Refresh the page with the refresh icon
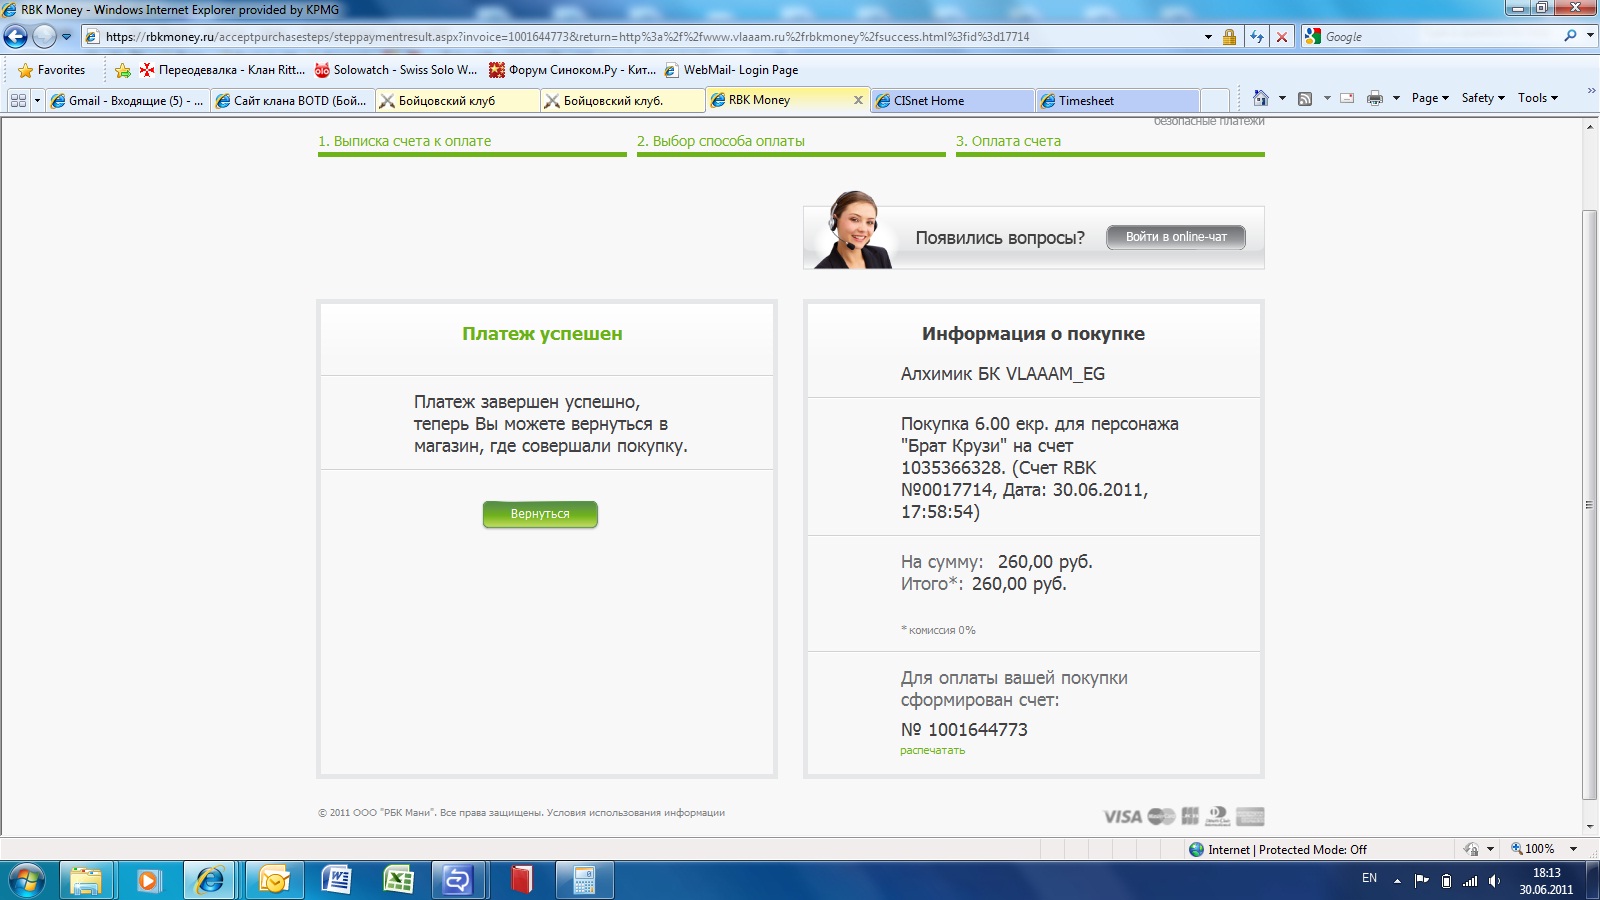 tap(1257, 37)
